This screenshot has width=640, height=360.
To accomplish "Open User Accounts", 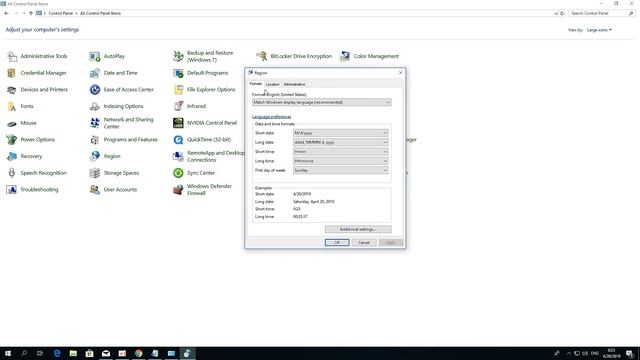I will [113, 190].
